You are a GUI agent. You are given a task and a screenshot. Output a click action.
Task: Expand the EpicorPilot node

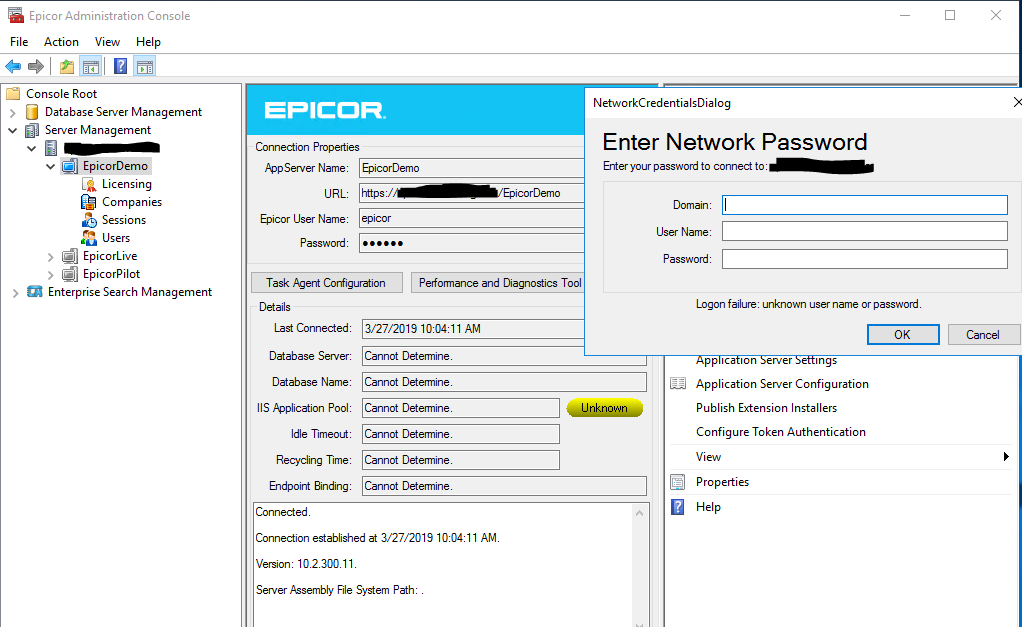coord(50,274)
